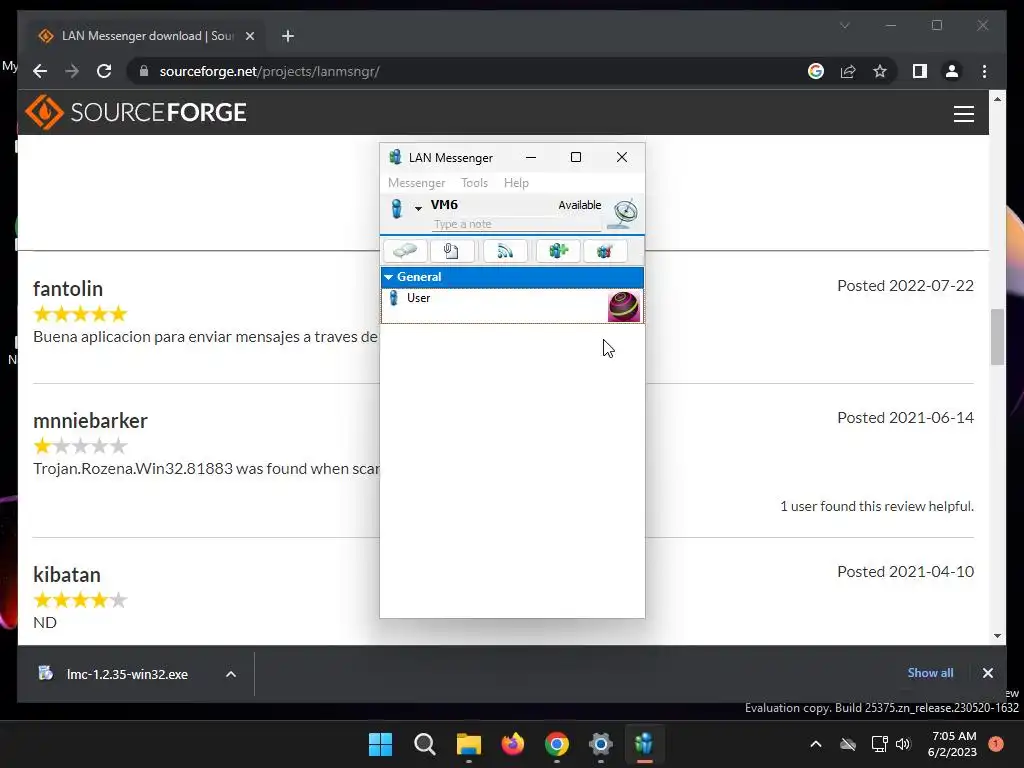
Task: Open Firefox from the taskbar
Action: pos(513,744)
